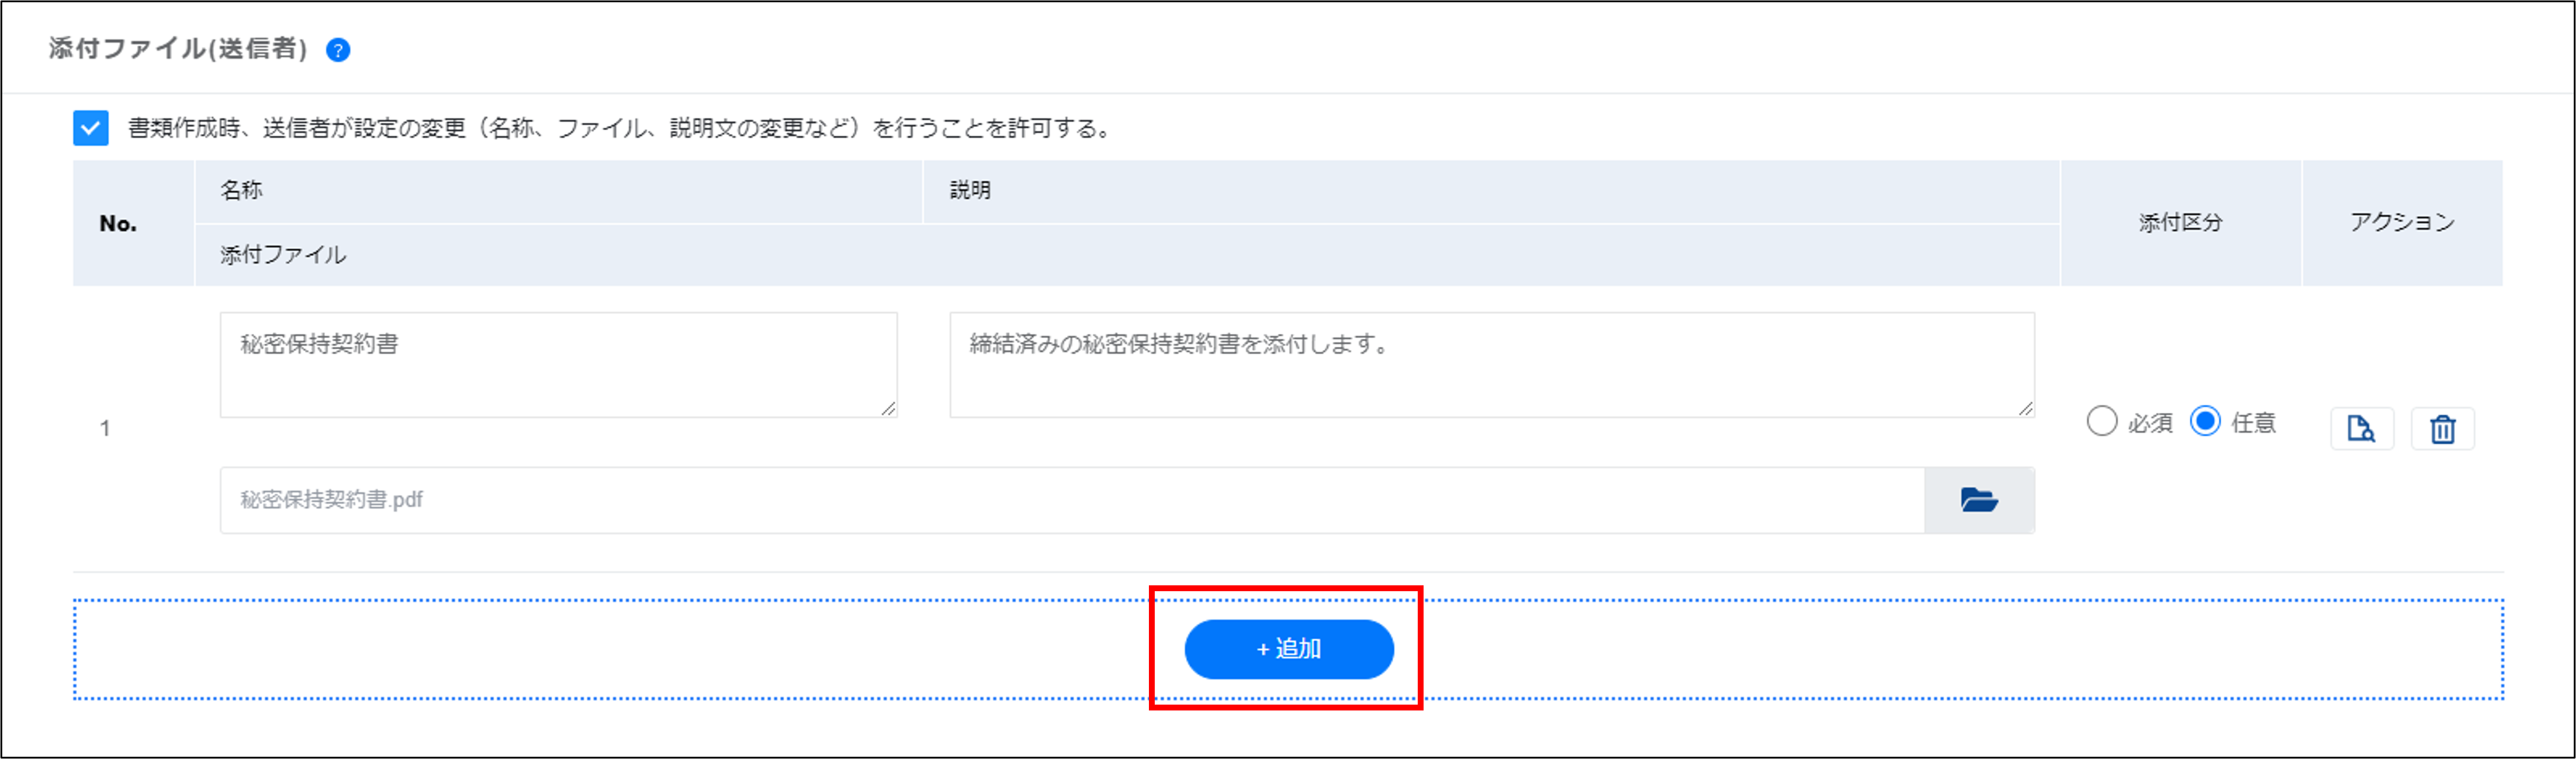Uncheck the sender settings permission checkbox

point(91,128)
